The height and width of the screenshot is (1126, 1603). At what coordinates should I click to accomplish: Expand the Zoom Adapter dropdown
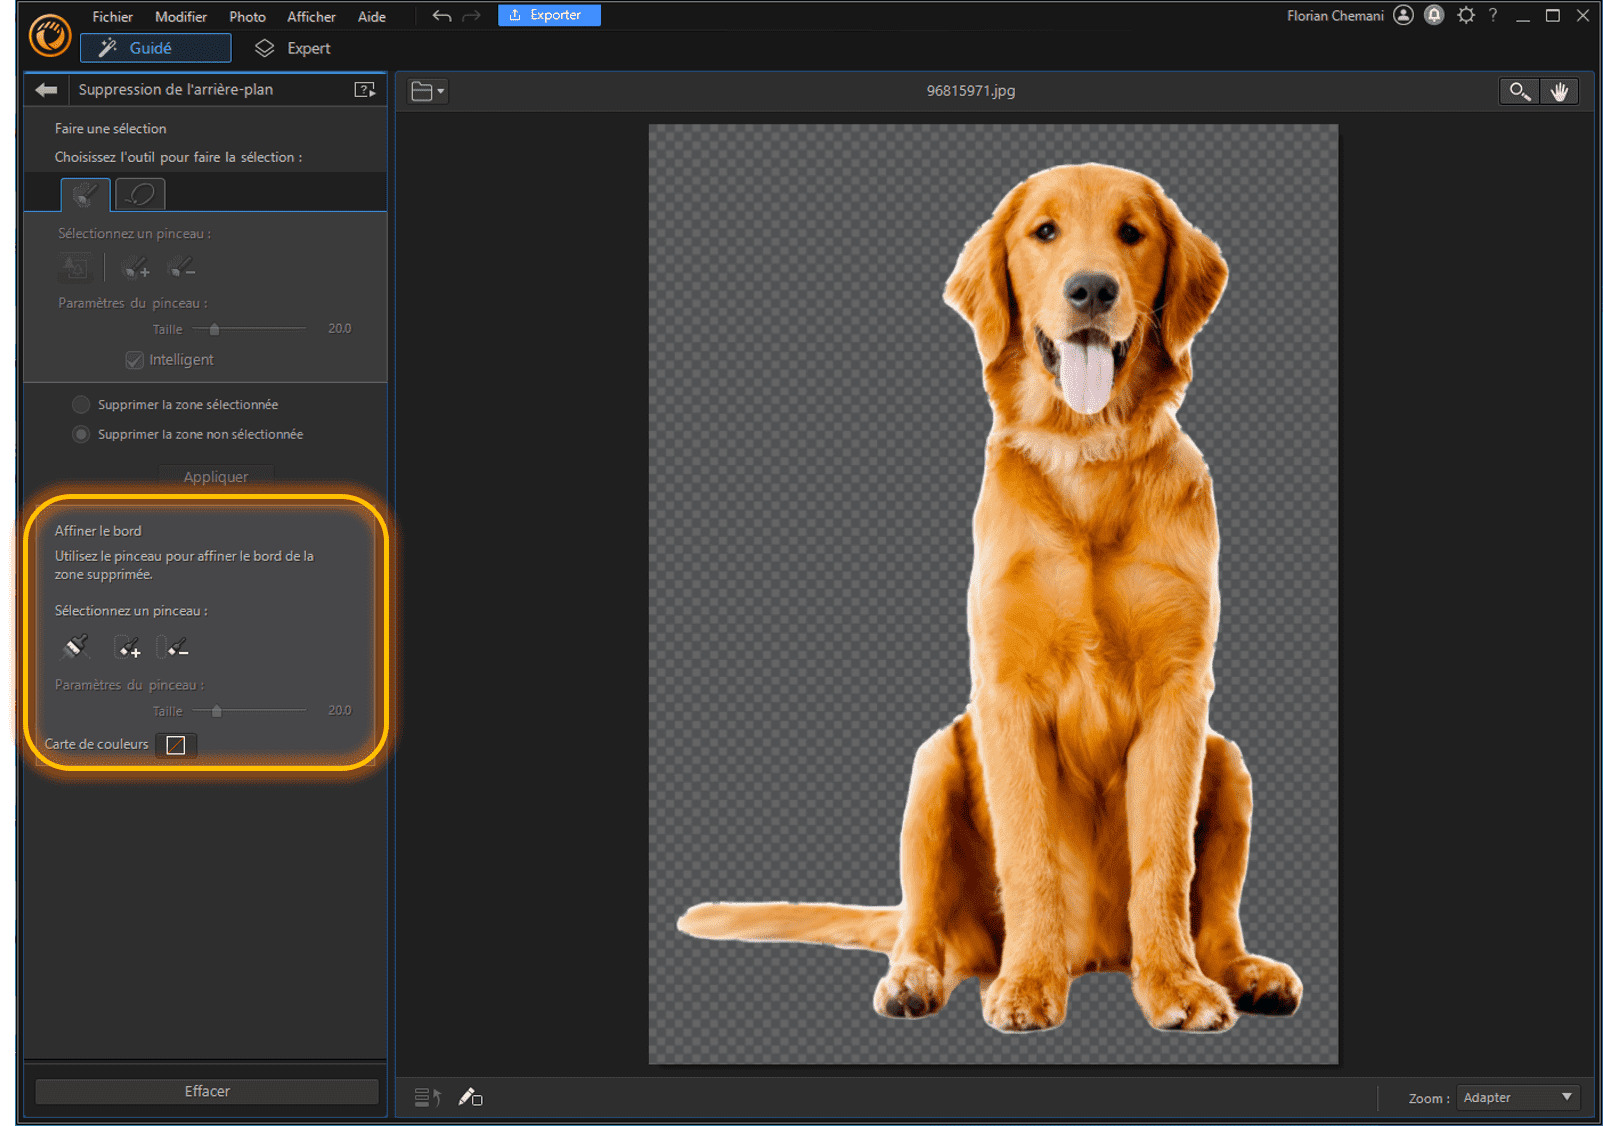point(1517,1097)
